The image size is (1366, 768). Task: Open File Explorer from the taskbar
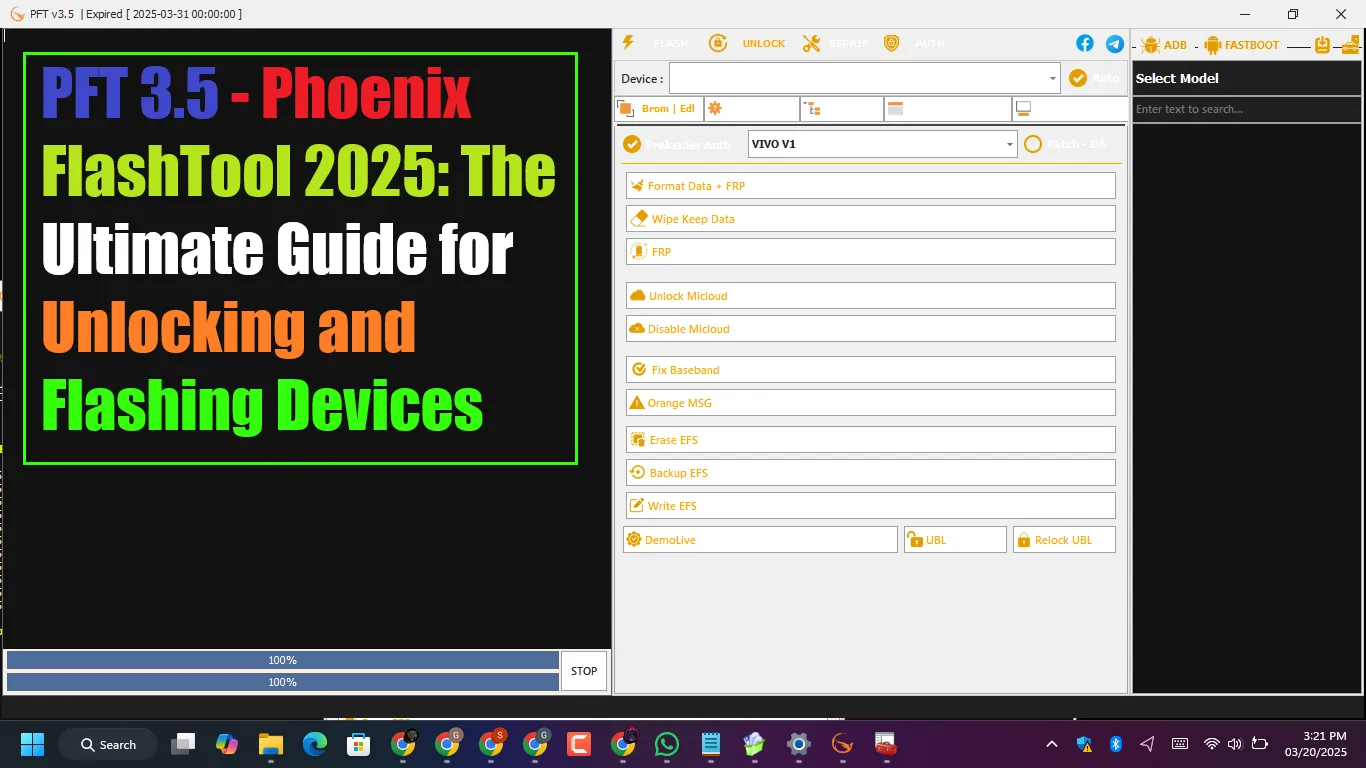click(271, 744)
